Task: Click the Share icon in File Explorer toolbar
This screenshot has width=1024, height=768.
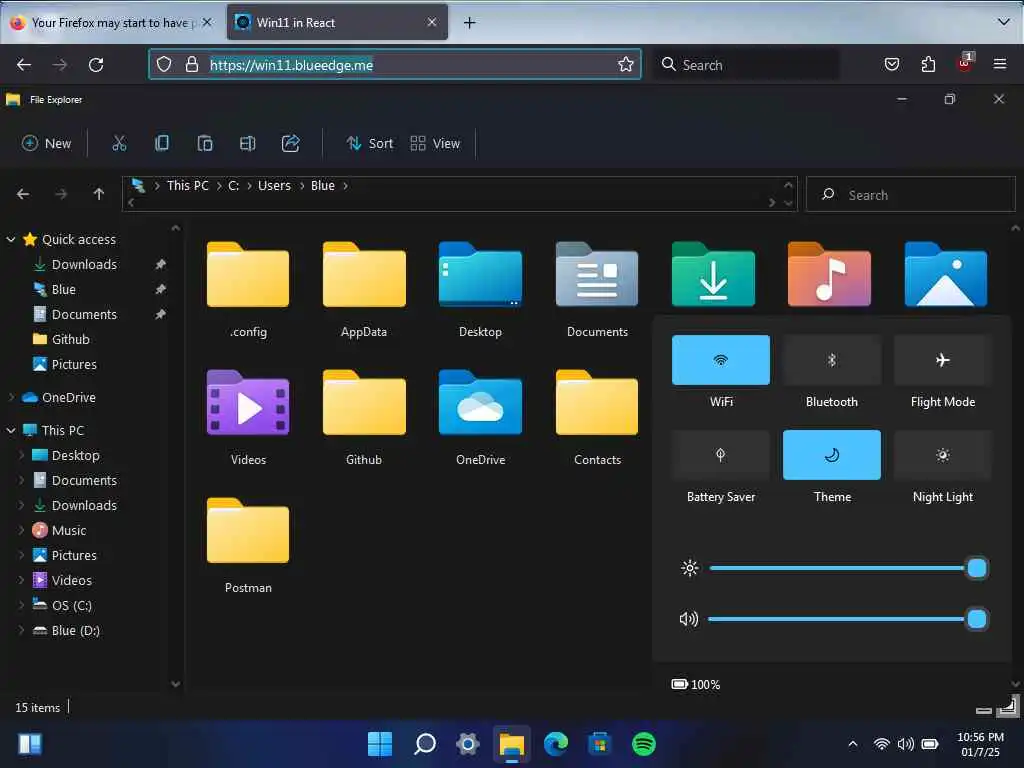Action: (x=291, y=143)
